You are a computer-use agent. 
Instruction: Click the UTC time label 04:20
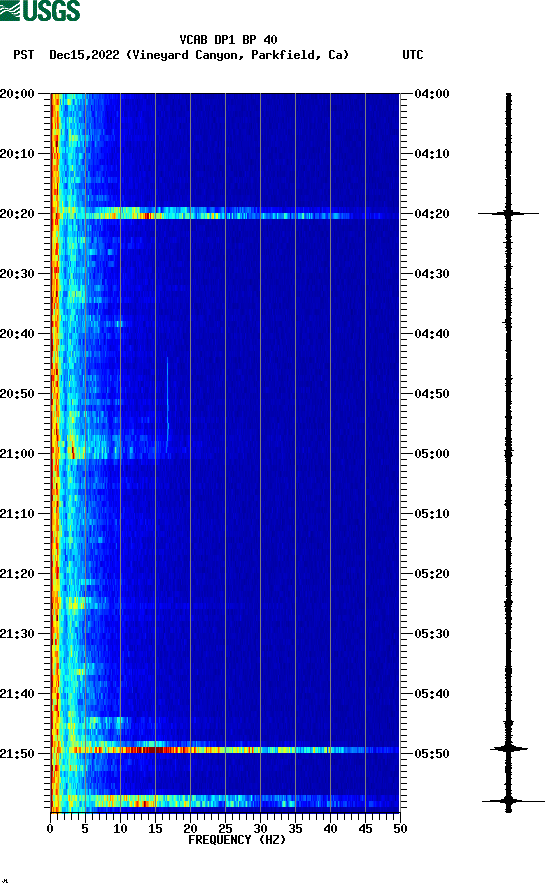point(432,214)
